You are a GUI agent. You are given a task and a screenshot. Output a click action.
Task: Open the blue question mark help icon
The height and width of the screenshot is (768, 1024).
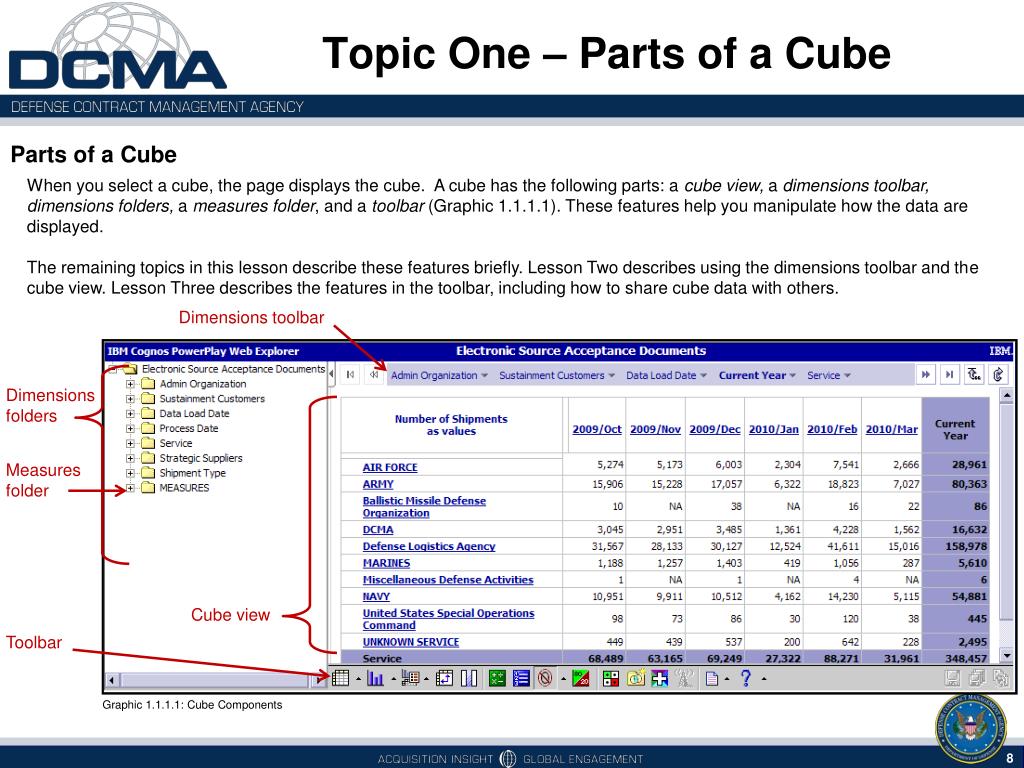pos(746,679)
